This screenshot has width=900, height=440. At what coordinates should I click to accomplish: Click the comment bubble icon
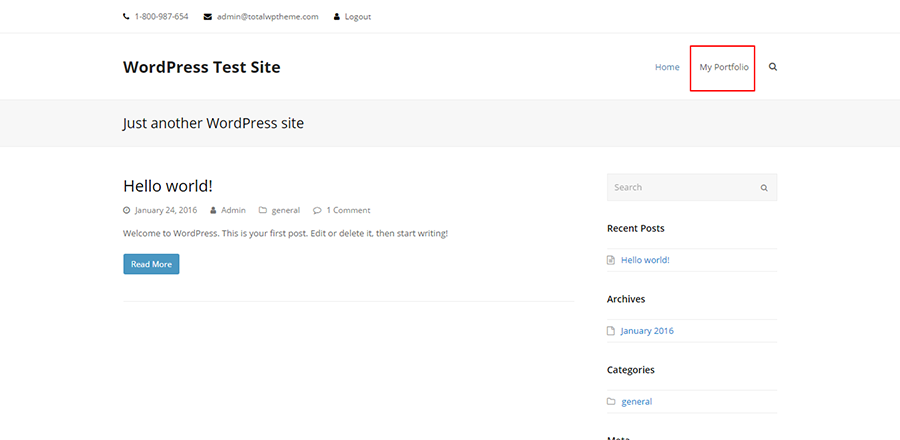[317, 211]
